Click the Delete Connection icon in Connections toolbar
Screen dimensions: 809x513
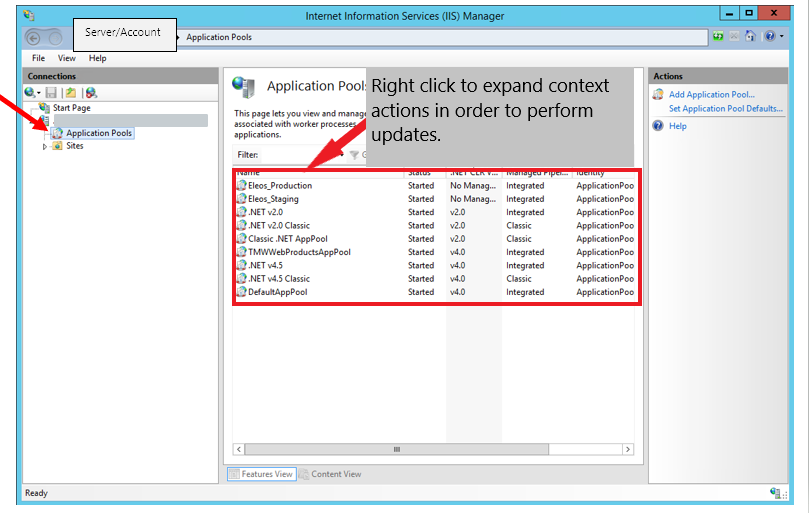pyautogui.click(x=91, y=92)
